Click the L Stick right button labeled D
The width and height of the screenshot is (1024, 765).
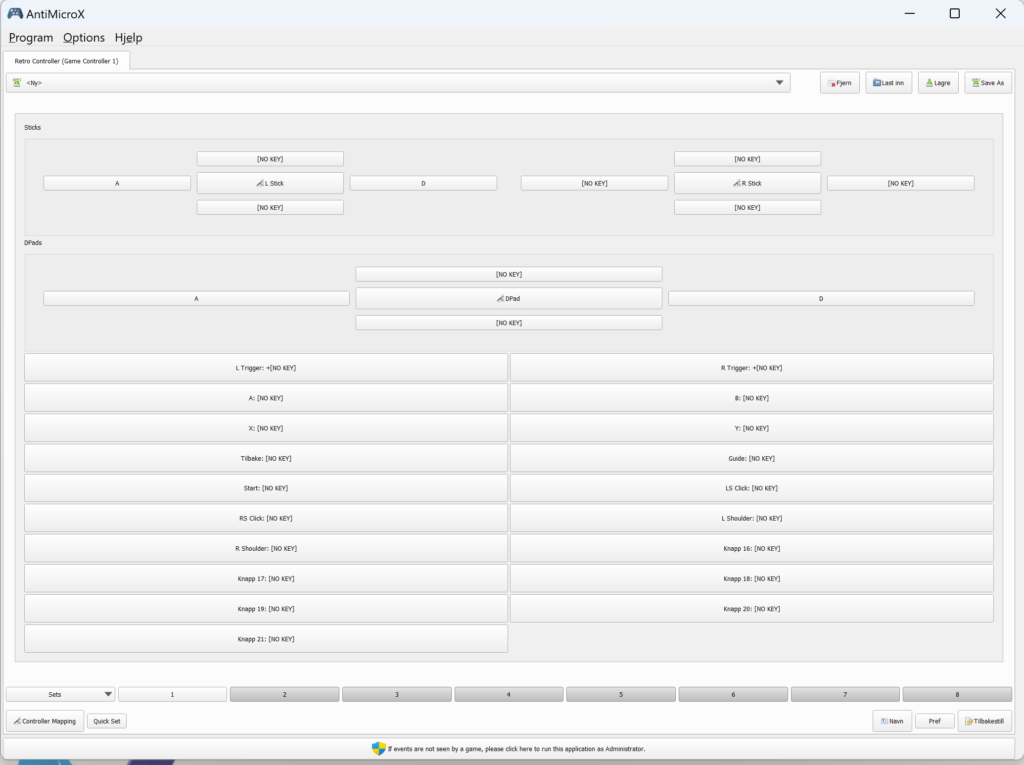423,184
